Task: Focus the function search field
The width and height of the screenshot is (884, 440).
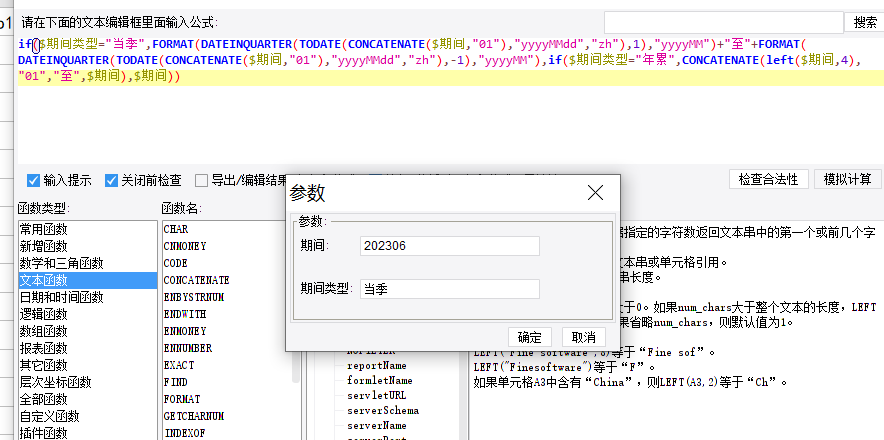Action: pos(724,23)
